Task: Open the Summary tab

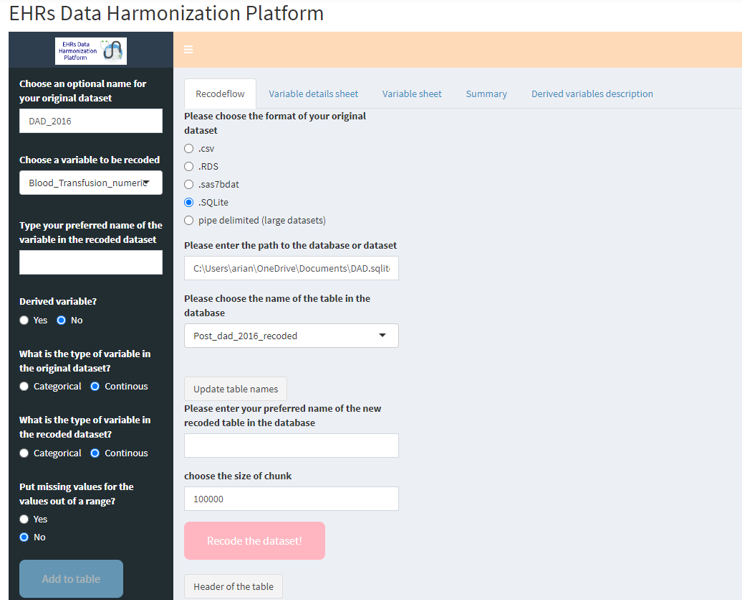Action: click(486, 94)
